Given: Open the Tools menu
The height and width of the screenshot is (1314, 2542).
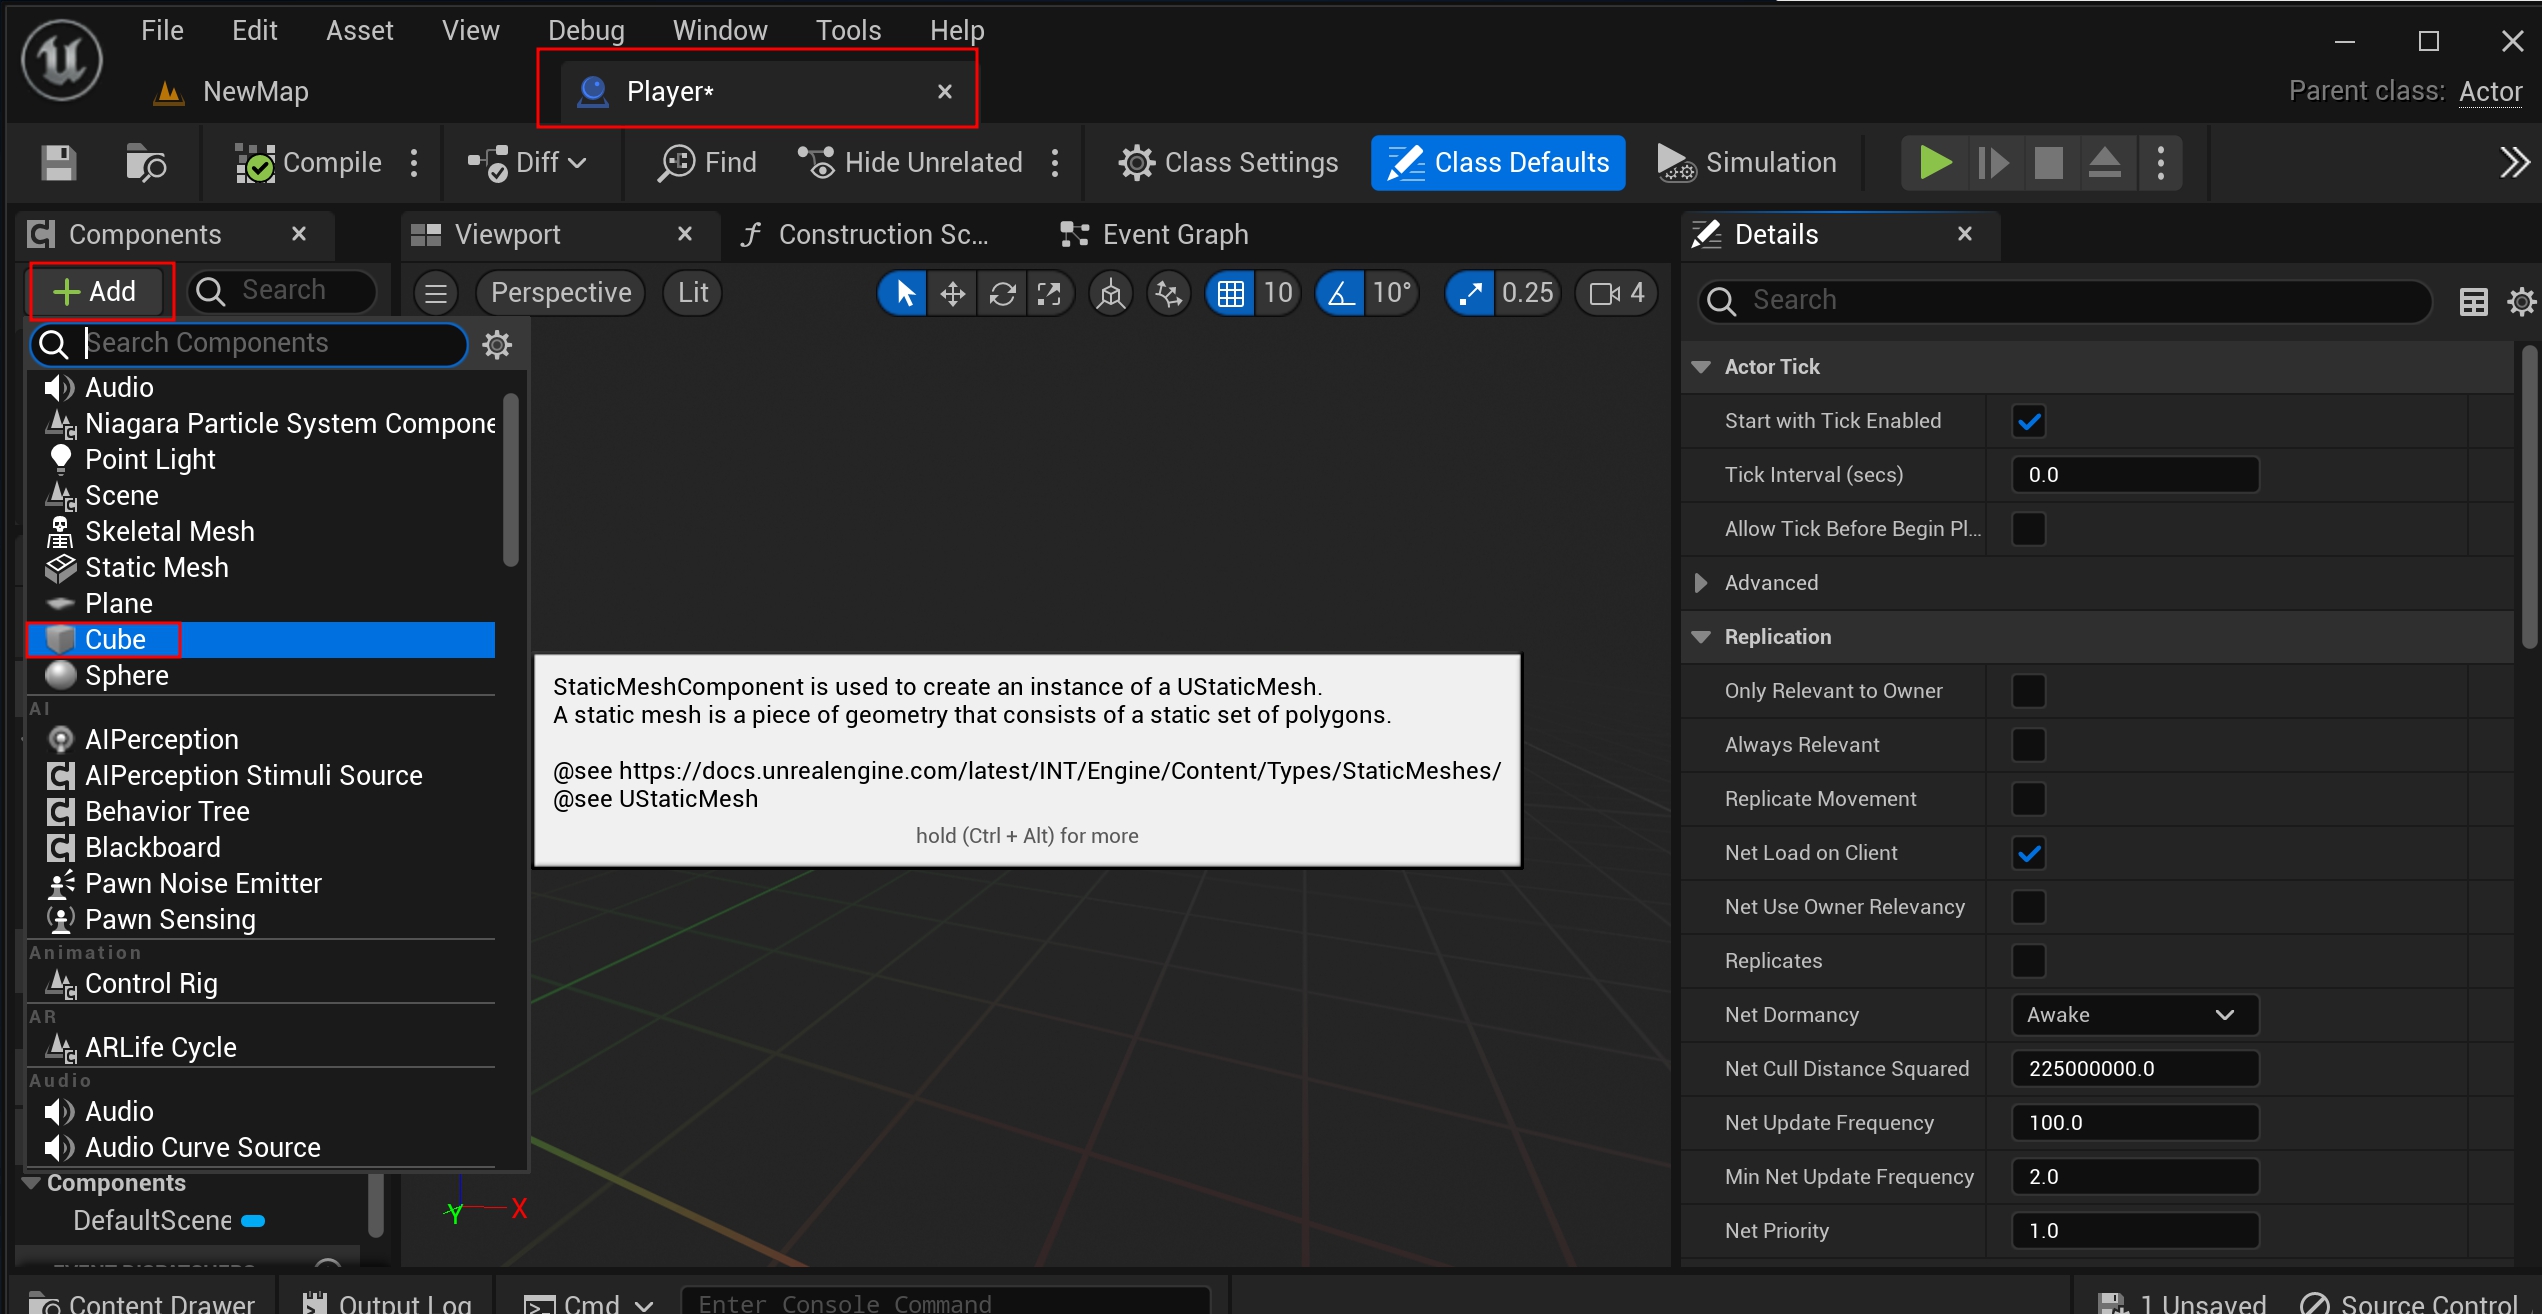Looking at the screenshot, I should 848,30.
